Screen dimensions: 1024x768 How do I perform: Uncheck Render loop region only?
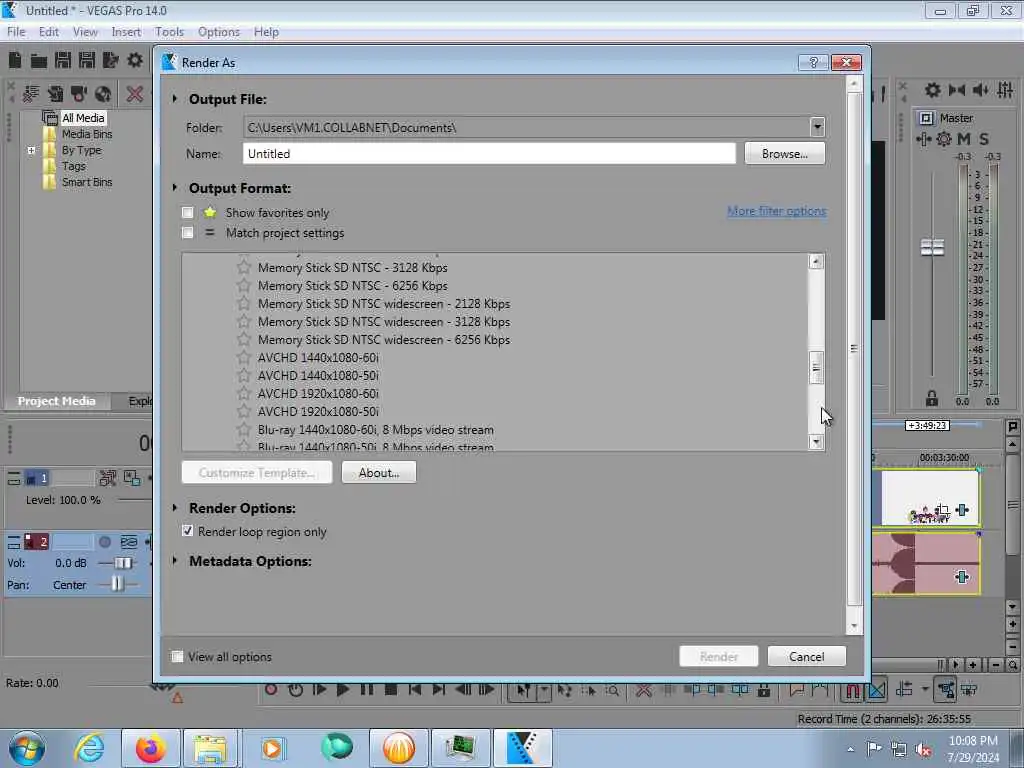coord(187,531)
